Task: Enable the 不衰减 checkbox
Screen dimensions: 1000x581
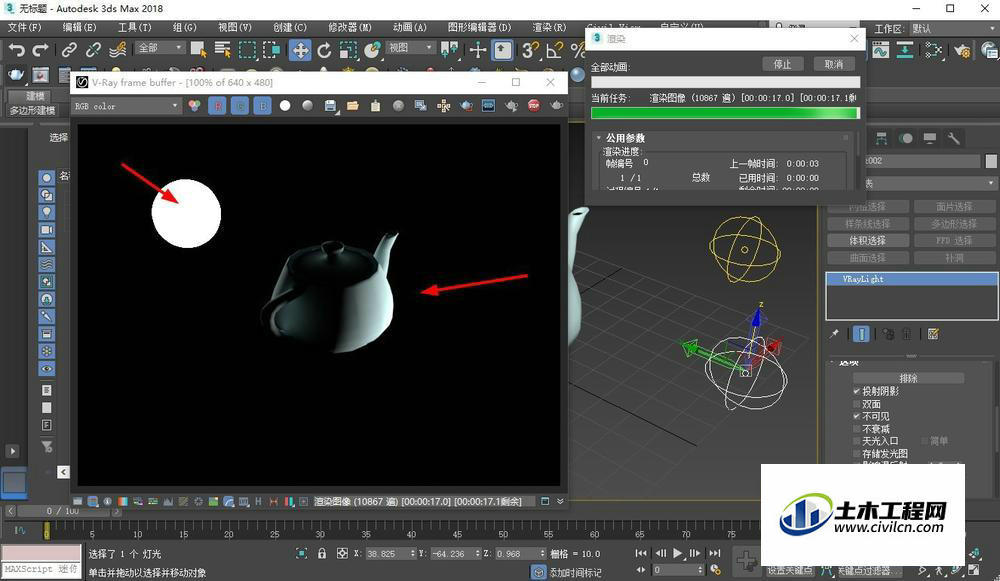Action: click(857, 429)
